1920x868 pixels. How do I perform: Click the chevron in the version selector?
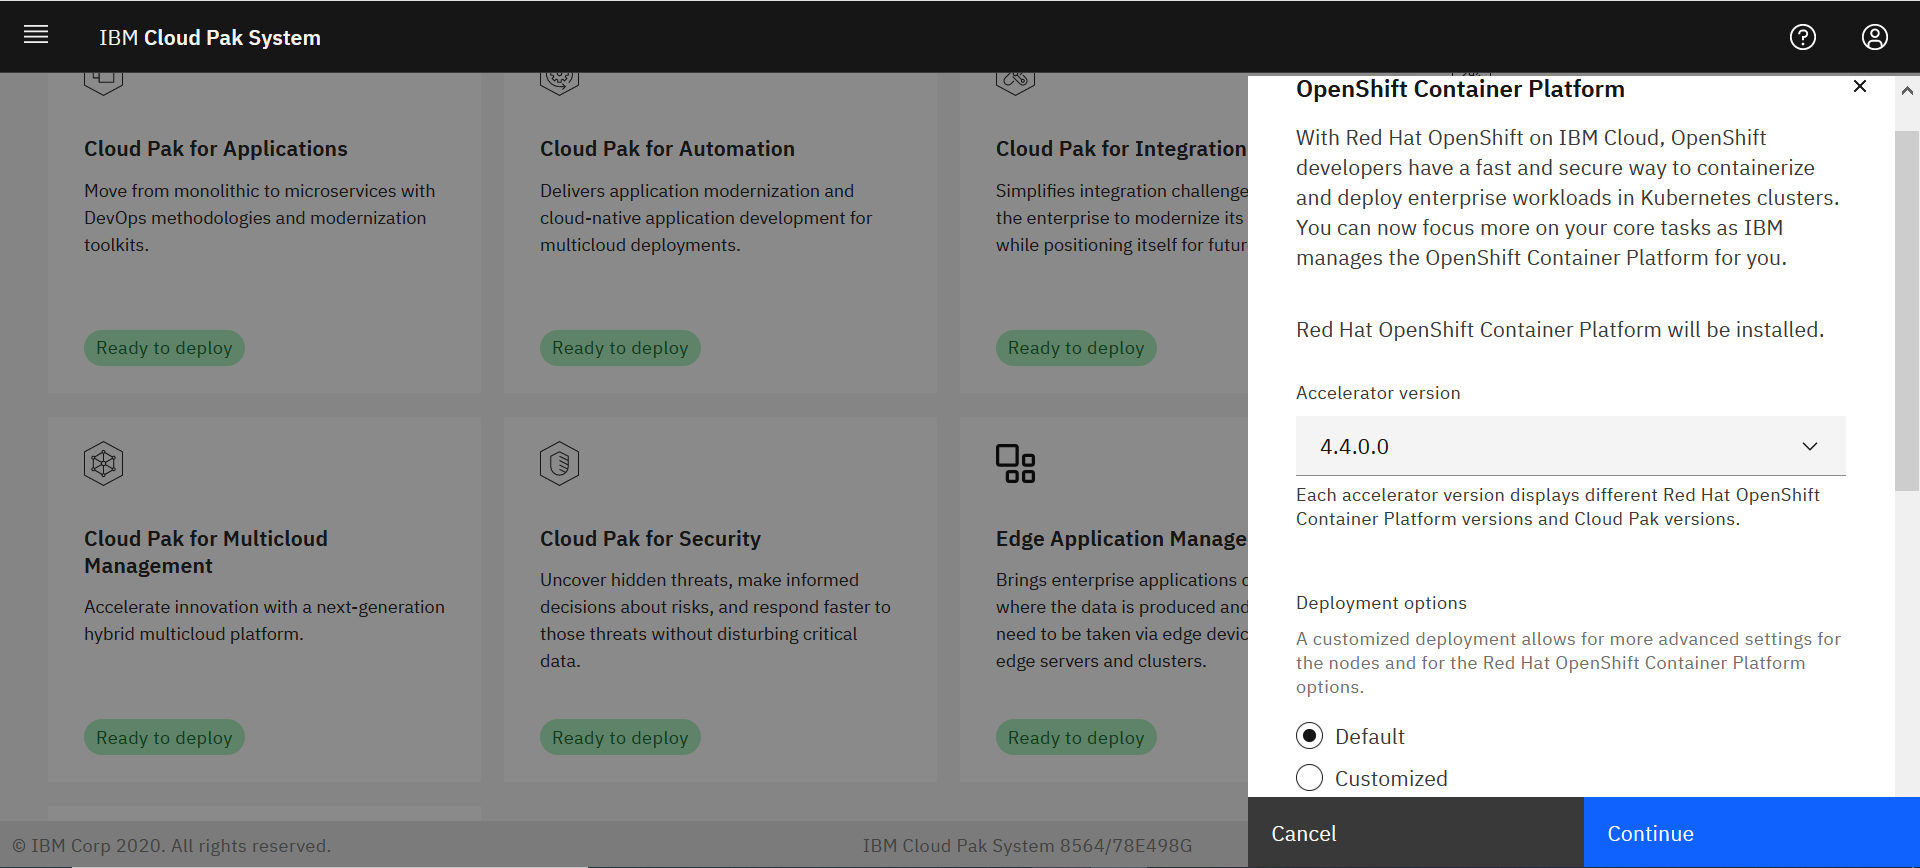click(x=1809, y=446)
